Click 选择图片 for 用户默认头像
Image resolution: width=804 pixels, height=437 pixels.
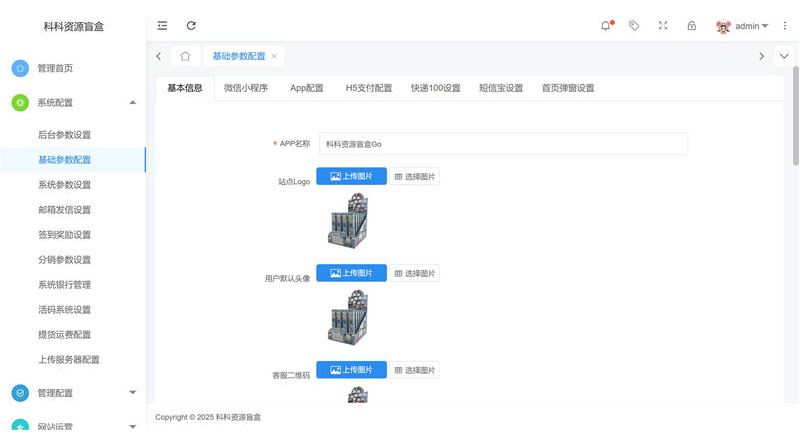pyautogui.click(x=415, y=273)
